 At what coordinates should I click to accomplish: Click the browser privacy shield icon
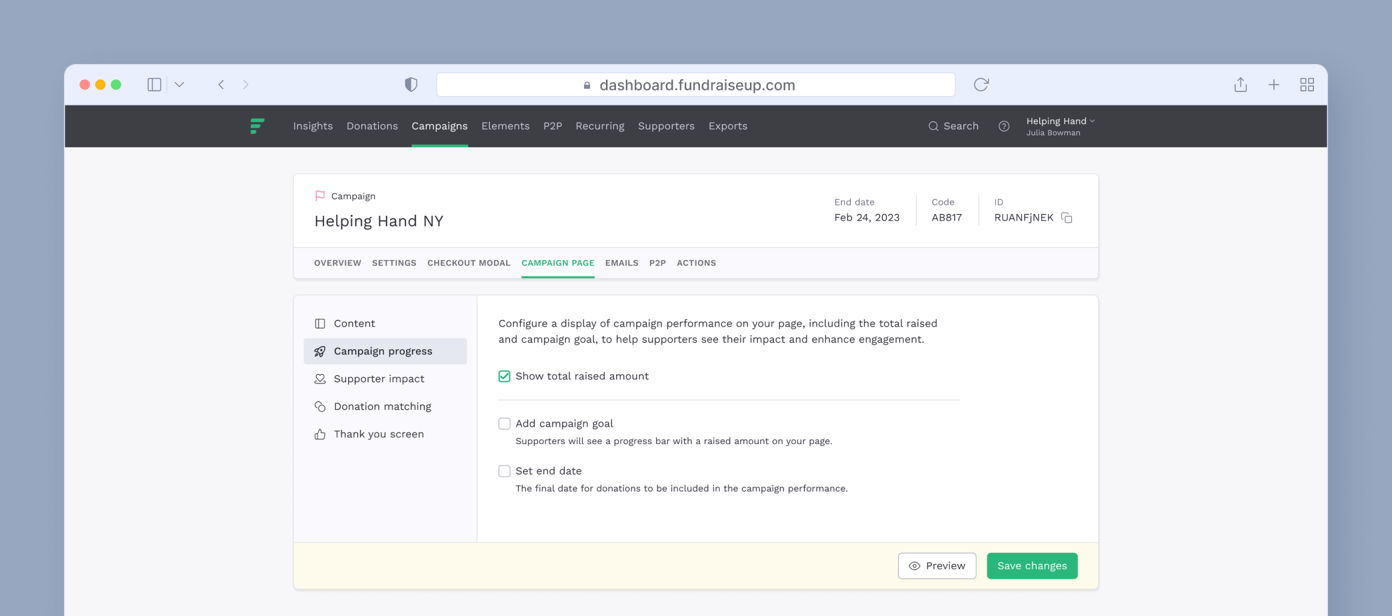(x=410, y=84)
